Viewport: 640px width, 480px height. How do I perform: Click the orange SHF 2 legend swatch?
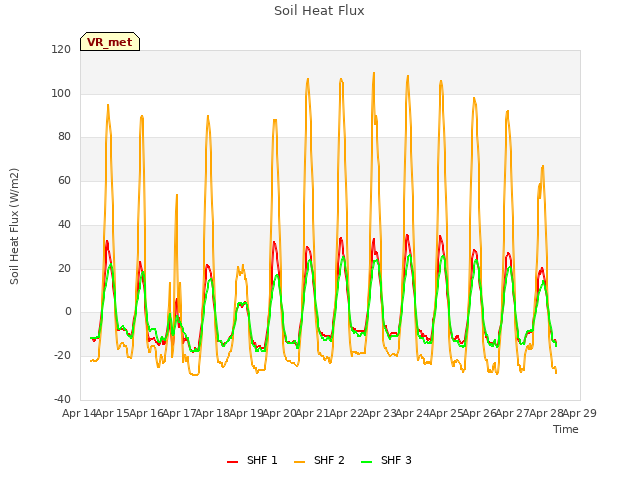click(299, 462)
